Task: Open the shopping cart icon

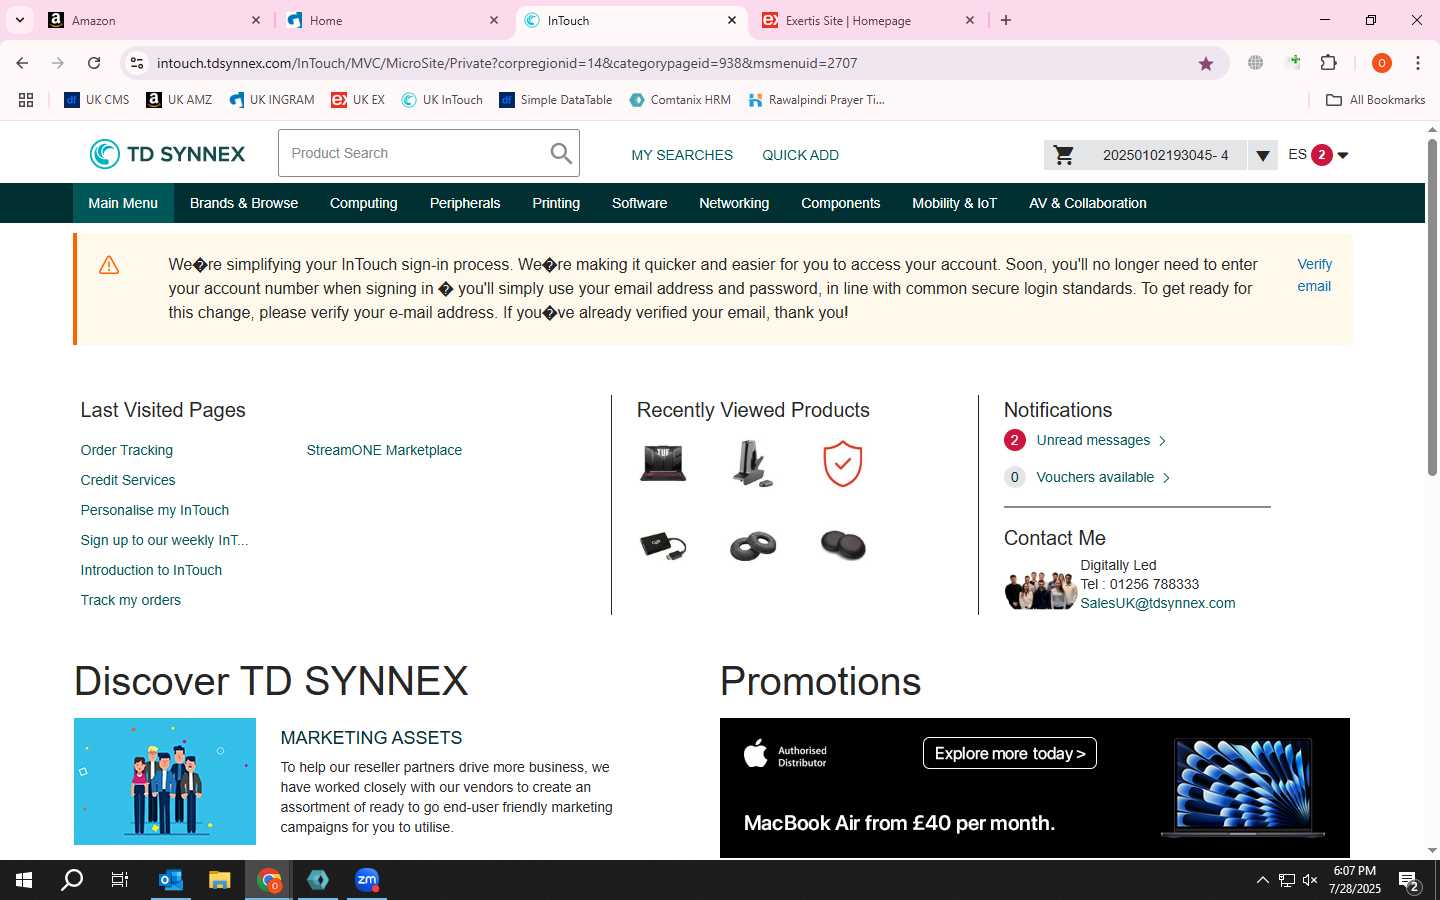Action: 1064,155
